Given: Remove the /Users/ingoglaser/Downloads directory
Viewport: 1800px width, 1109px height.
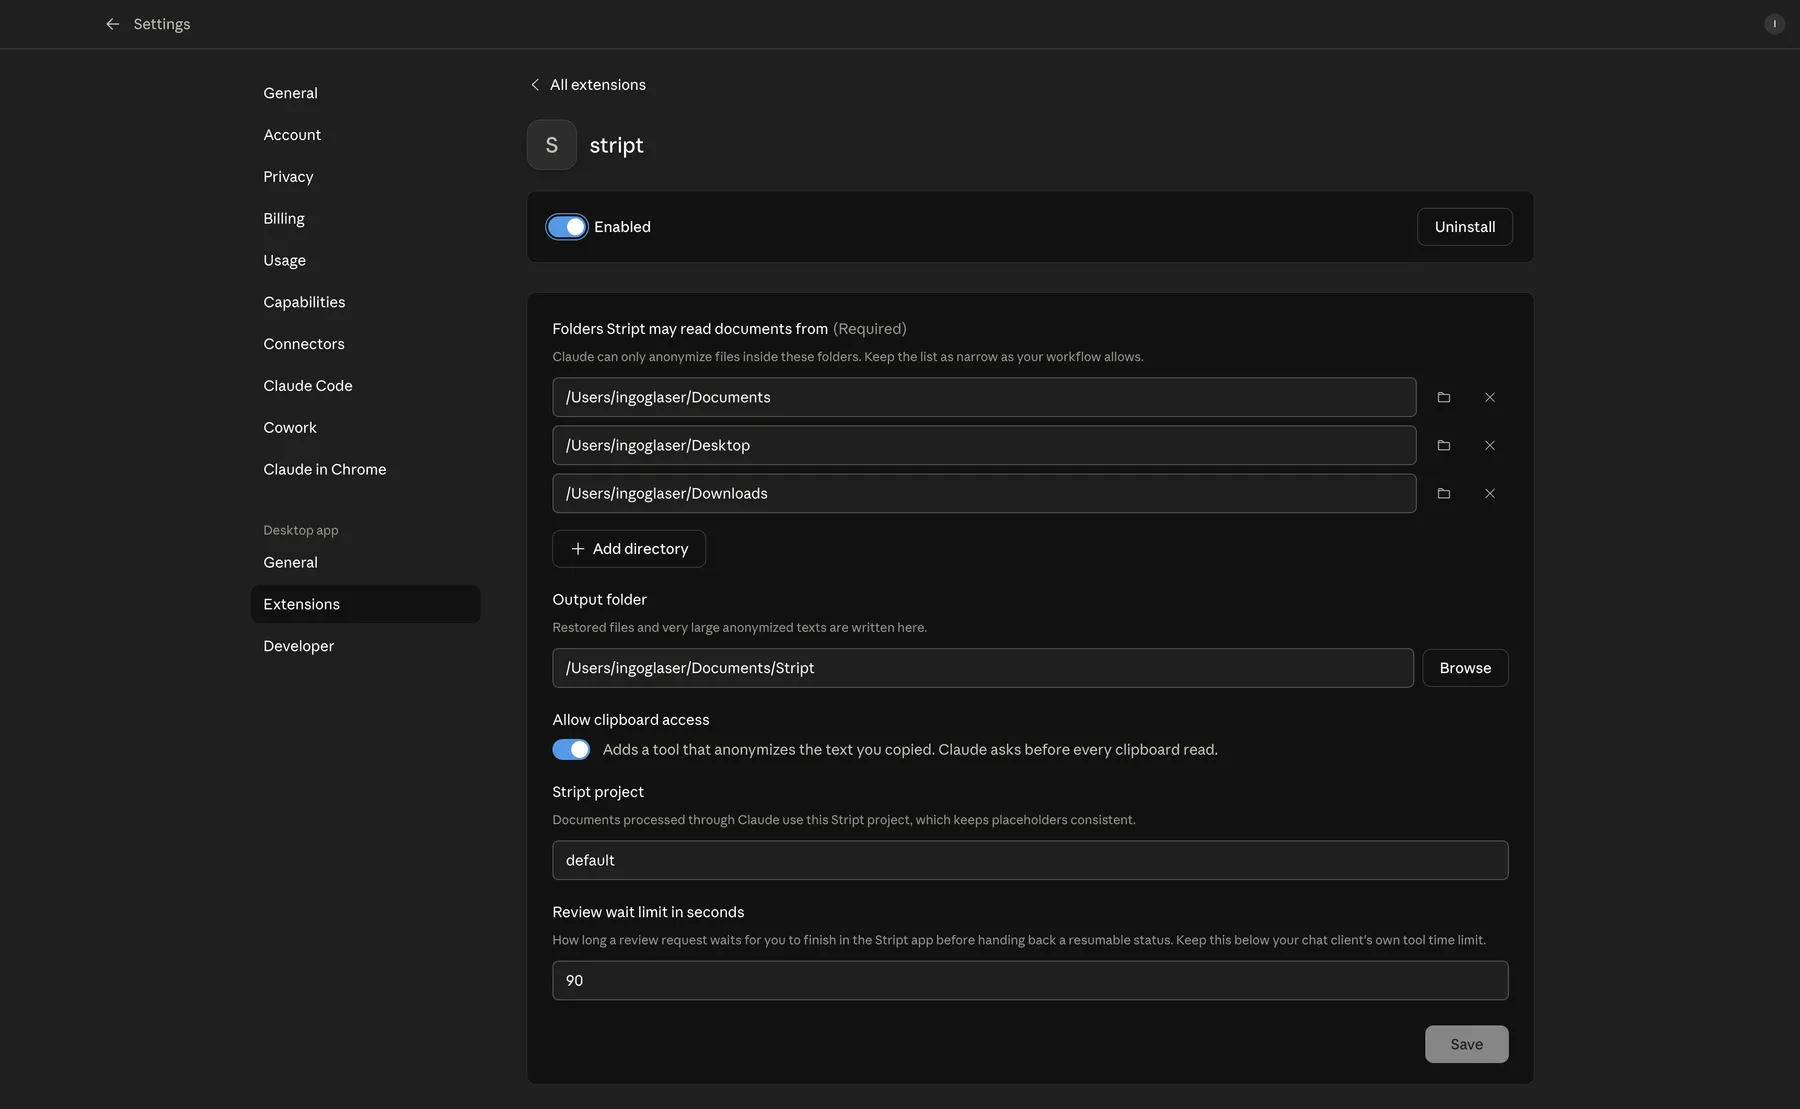Looking at the screenshot, I should pyautogui.click(x=1489, y=493).
